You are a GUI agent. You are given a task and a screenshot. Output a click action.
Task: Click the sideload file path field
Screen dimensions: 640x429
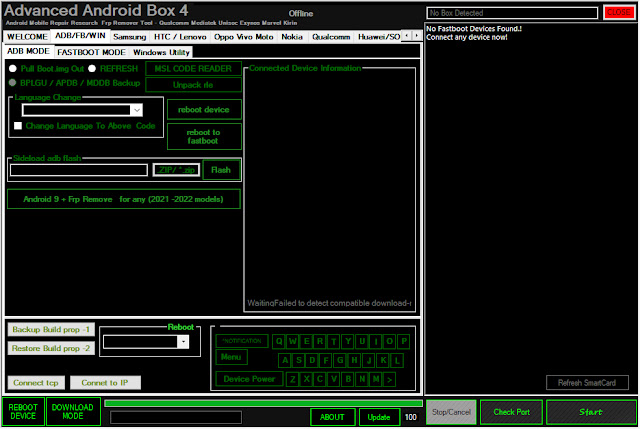pos(79,170)
